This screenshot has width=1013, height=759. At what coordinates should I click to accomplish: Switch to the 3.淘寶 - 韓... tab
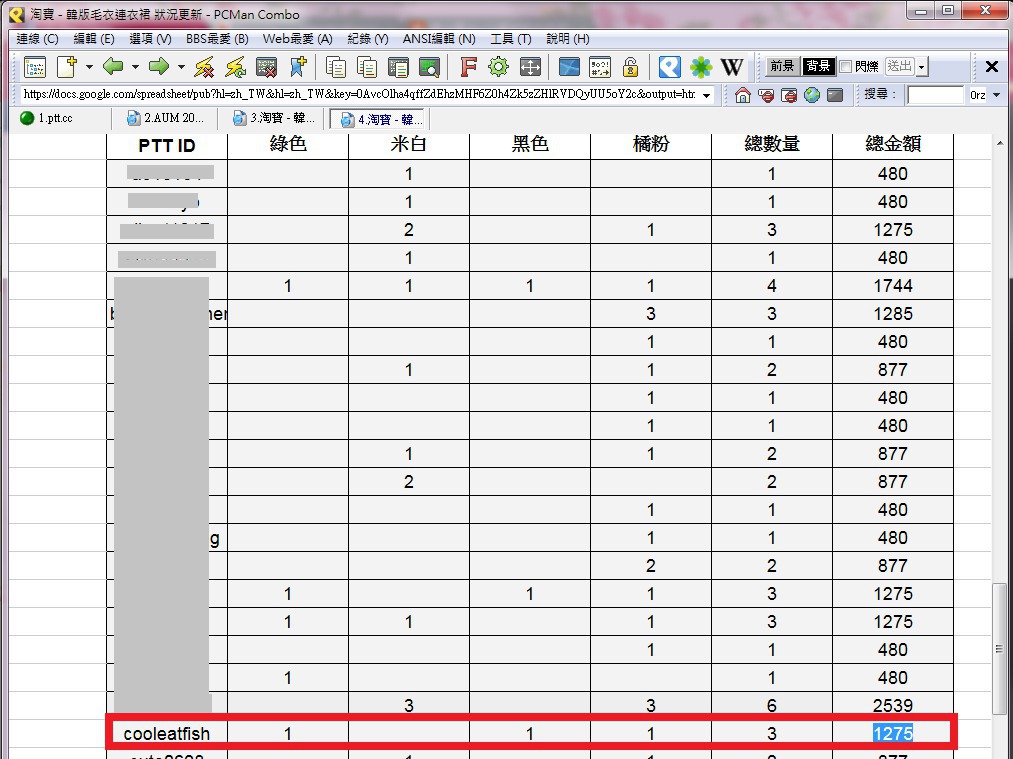(x=274, y=118)
